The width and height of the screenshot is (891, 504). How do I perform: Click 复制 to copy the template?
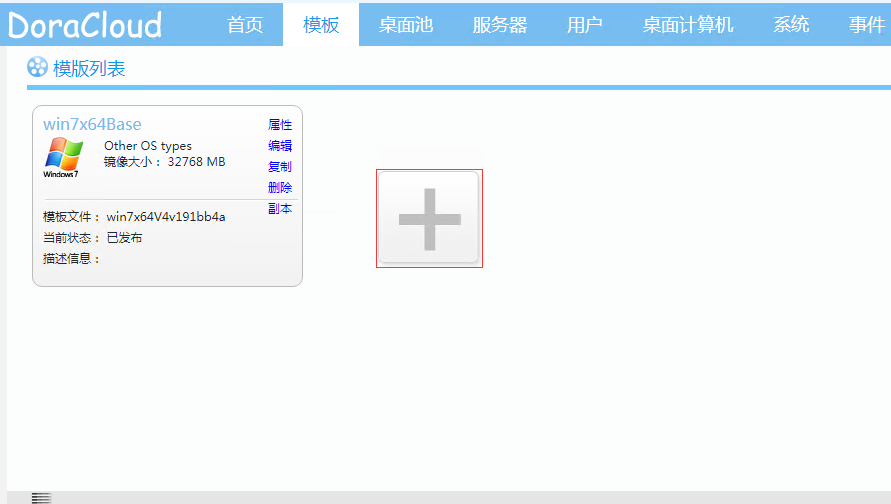[x=280, y=167]
